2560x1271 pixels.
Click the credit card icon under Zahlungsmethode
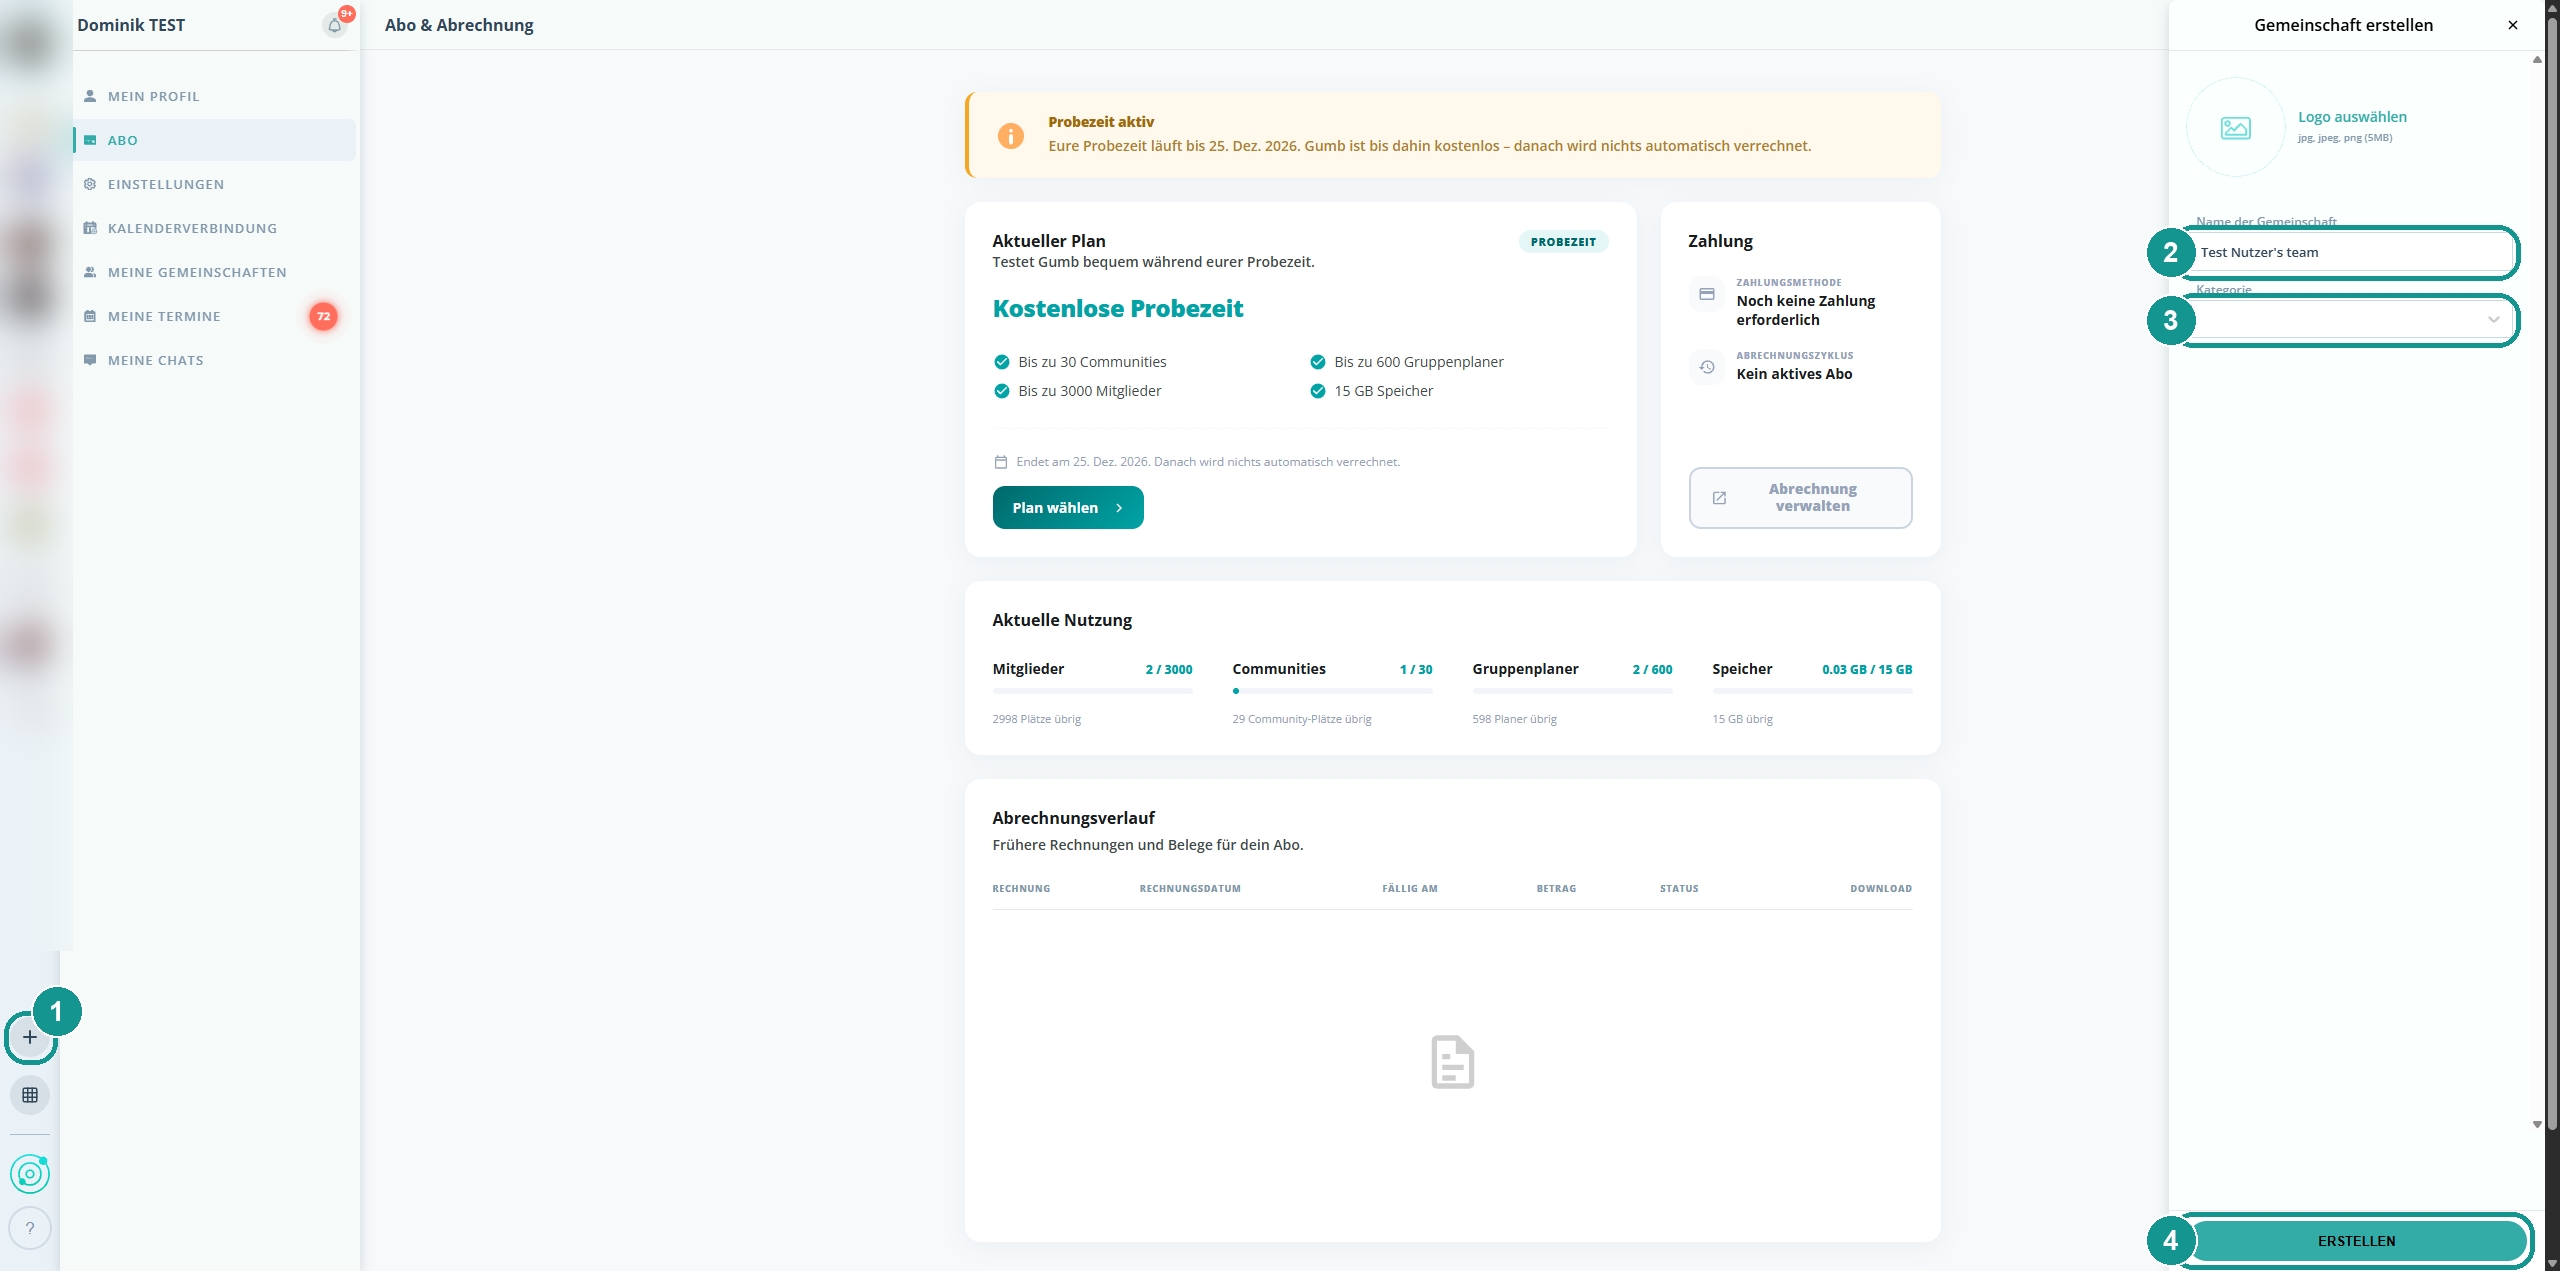pos(1707,294)
